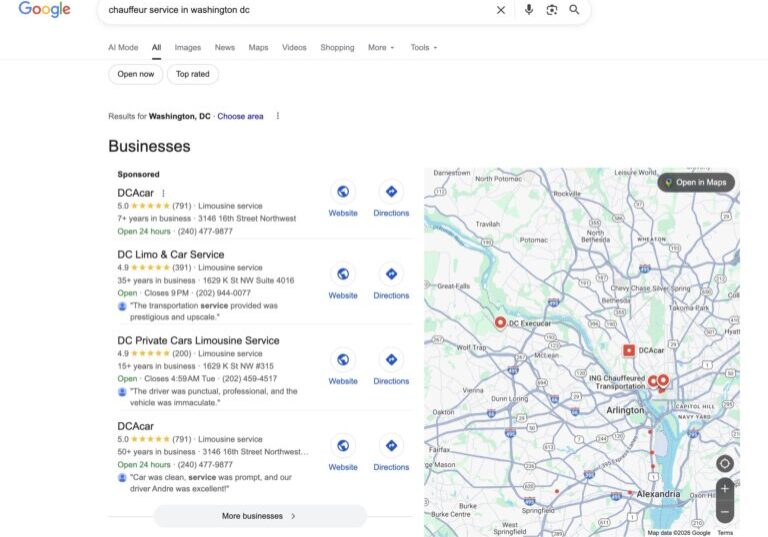Zoom in on the map with plus
The image size is (768, 537).
pyautogui.click(x=725, y=489)
